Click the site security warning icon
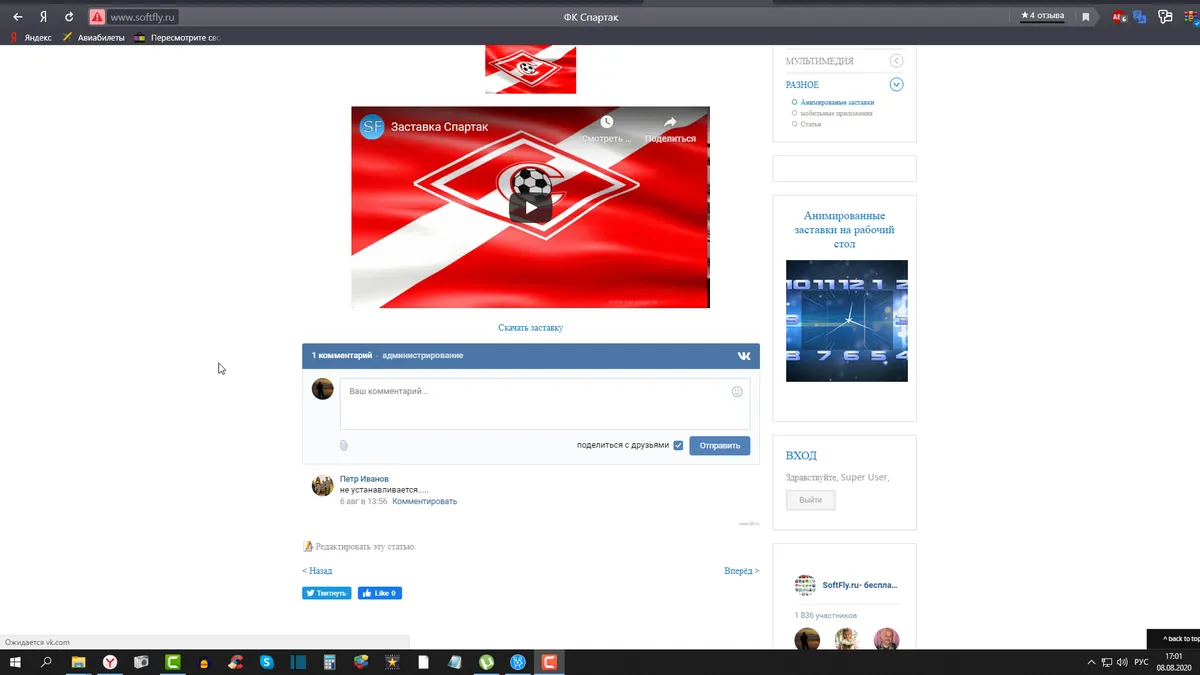The height and width of the screenshot is (675, 1200). (x=97, y=17)
